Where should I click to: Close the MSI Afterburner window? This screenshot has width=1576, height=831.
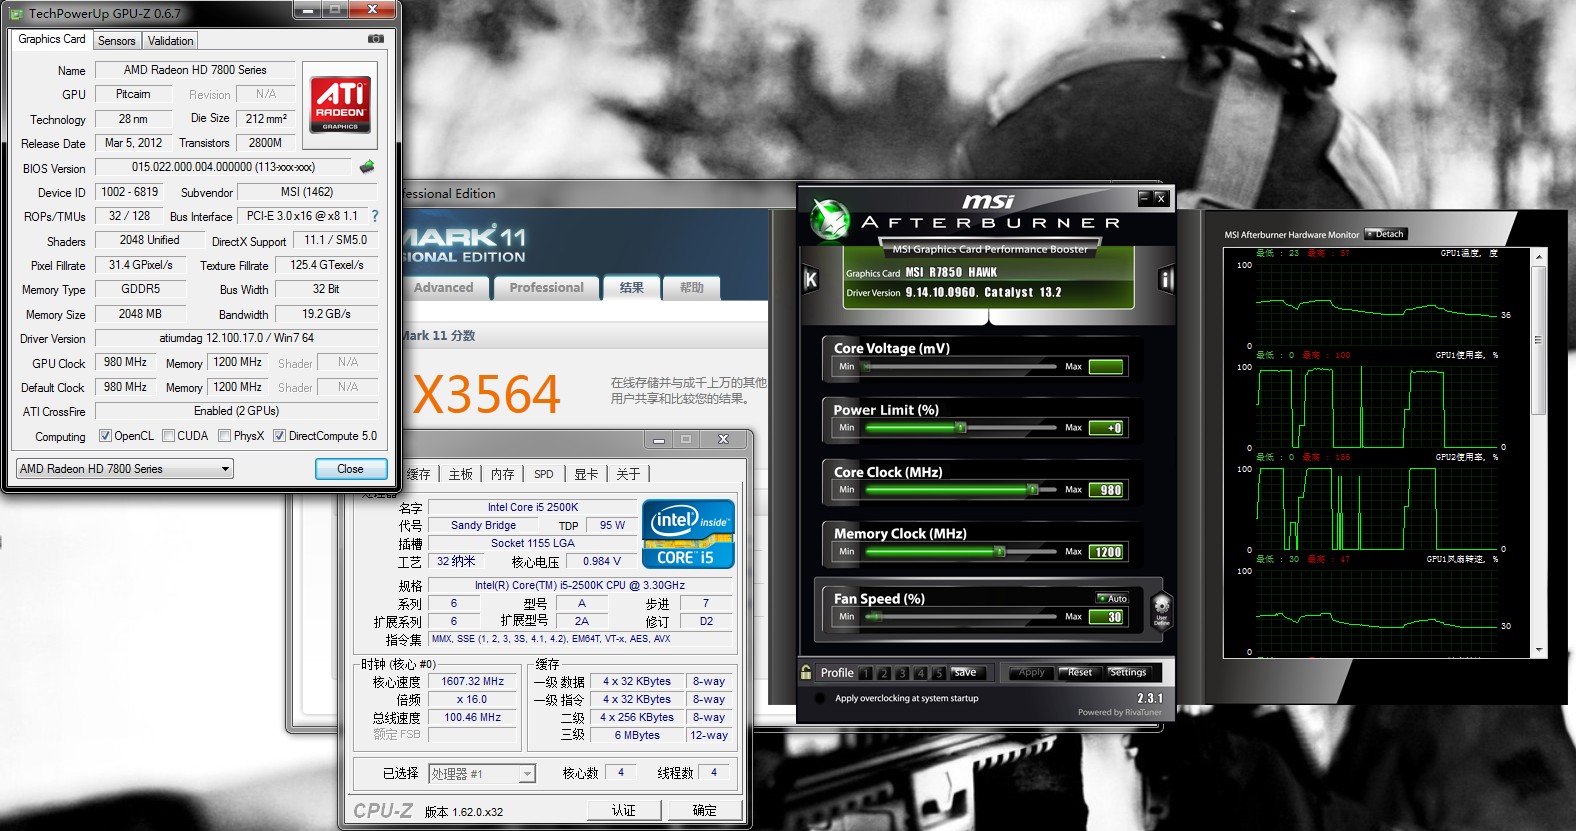[1160, 198]
